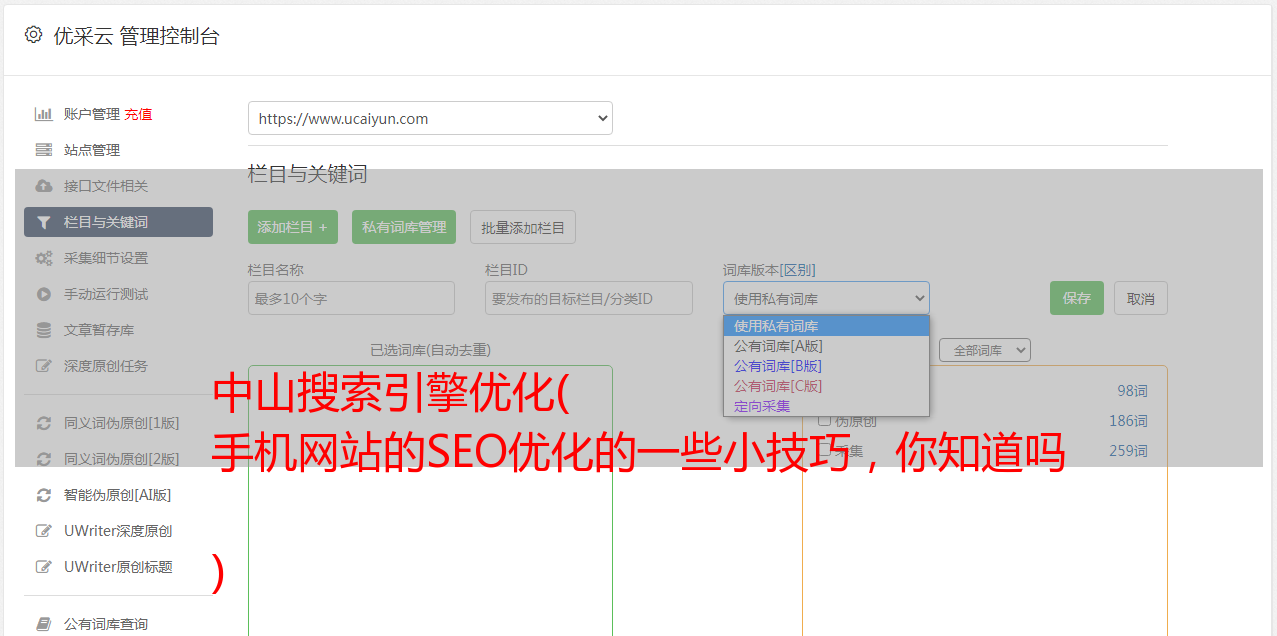The image size is (1277, 636).
Task: Open the 全部词库 filter dropdown
Action: [985, 350]
